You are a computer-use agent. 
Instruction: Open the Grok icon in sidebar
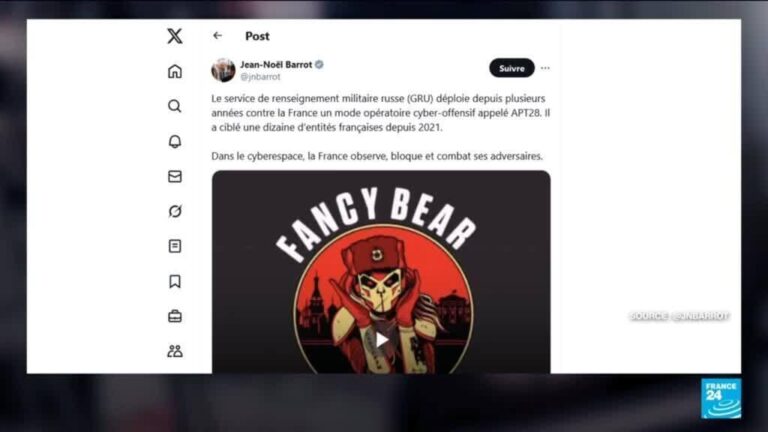[175, 211]
